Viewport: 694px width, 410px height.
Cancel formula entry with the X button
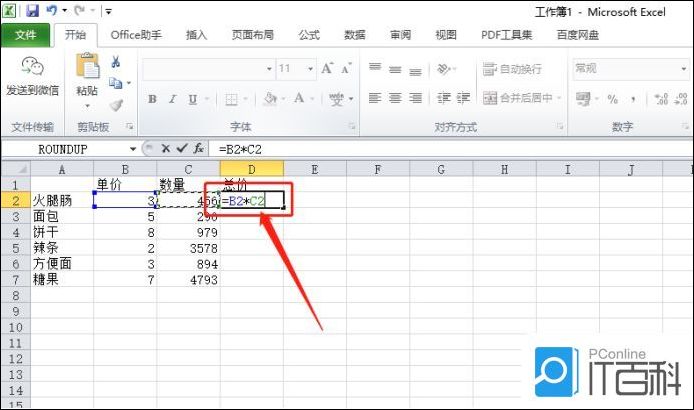166,149
